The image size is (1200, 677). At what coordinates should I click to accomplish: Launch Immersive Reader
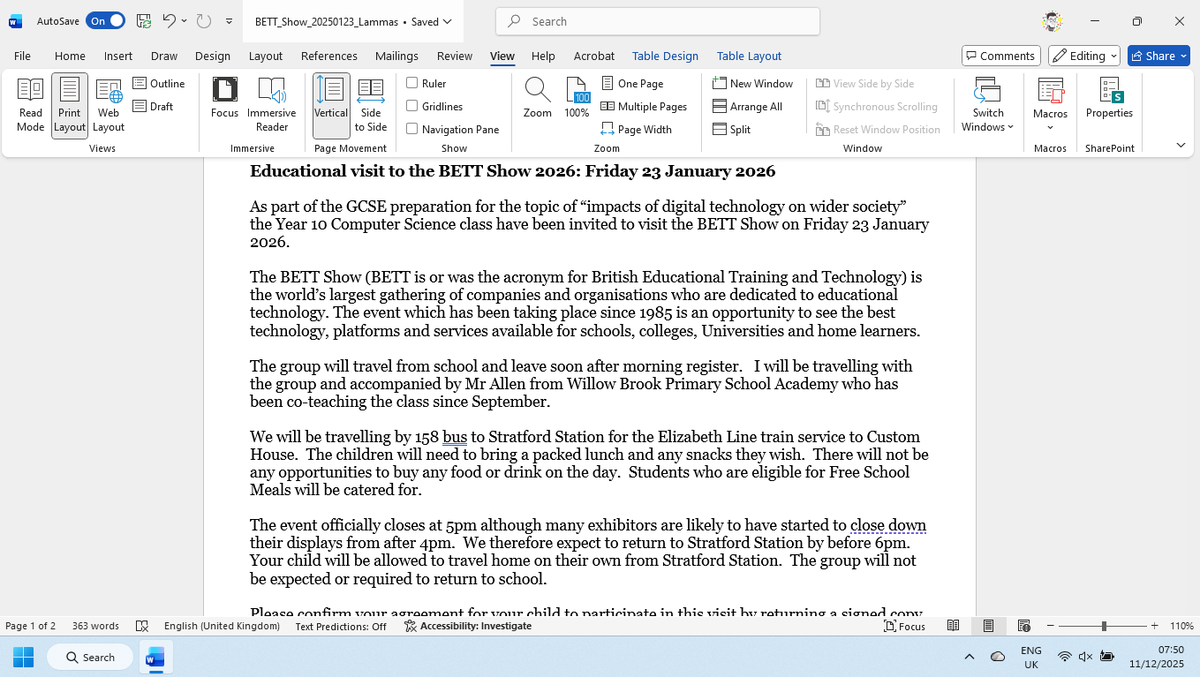pos(271,105)
